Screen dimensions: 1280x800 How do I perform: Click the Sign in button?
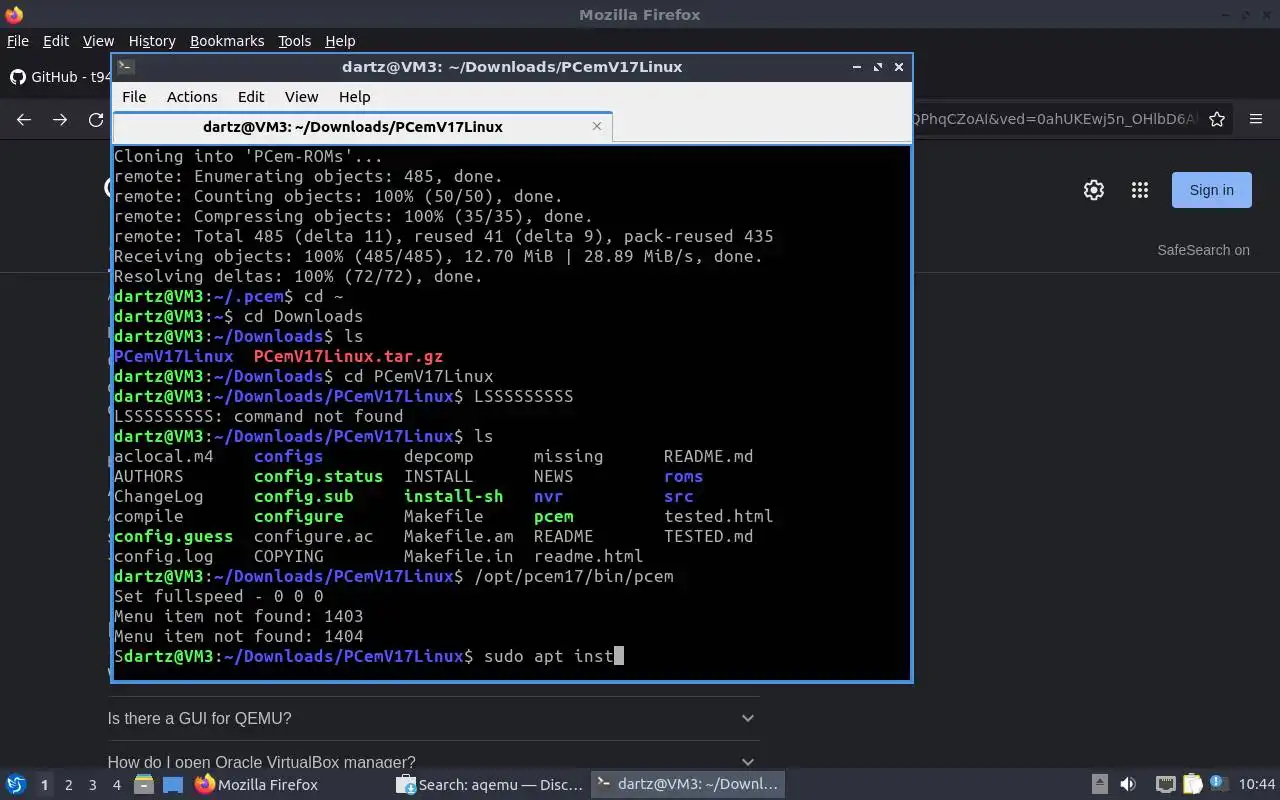(1211, 190)
